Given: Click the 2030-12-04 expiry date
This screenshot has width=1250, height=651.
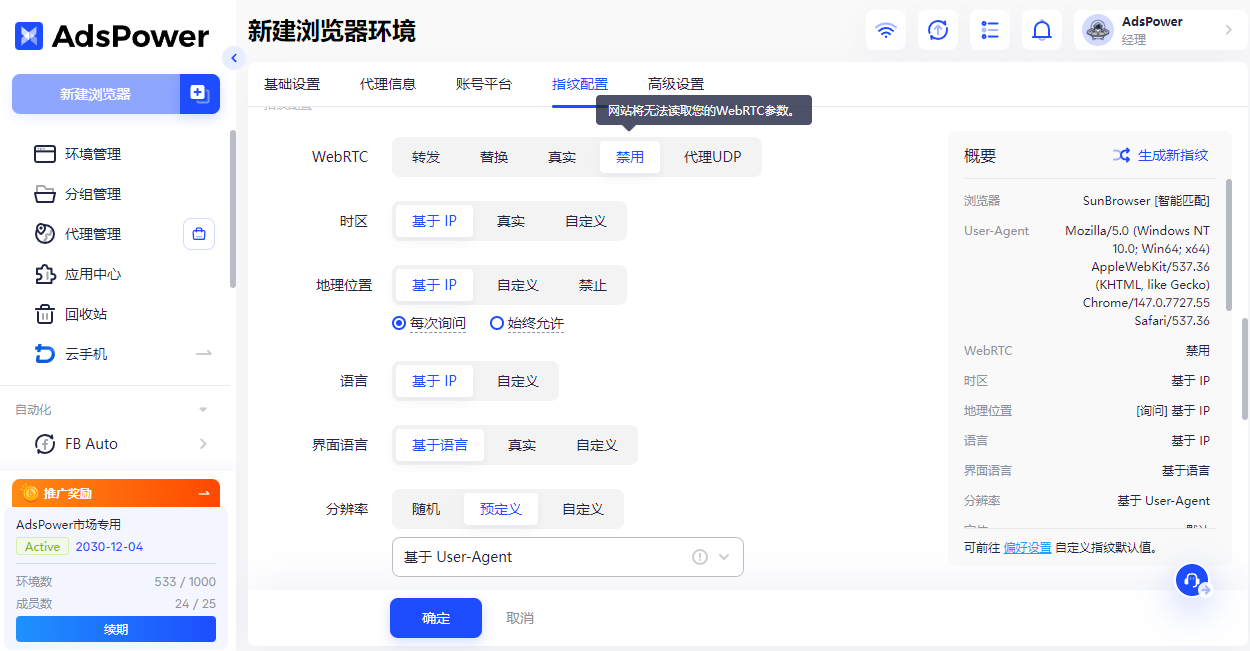Looking at the screenshot, I should coord(109,547).
